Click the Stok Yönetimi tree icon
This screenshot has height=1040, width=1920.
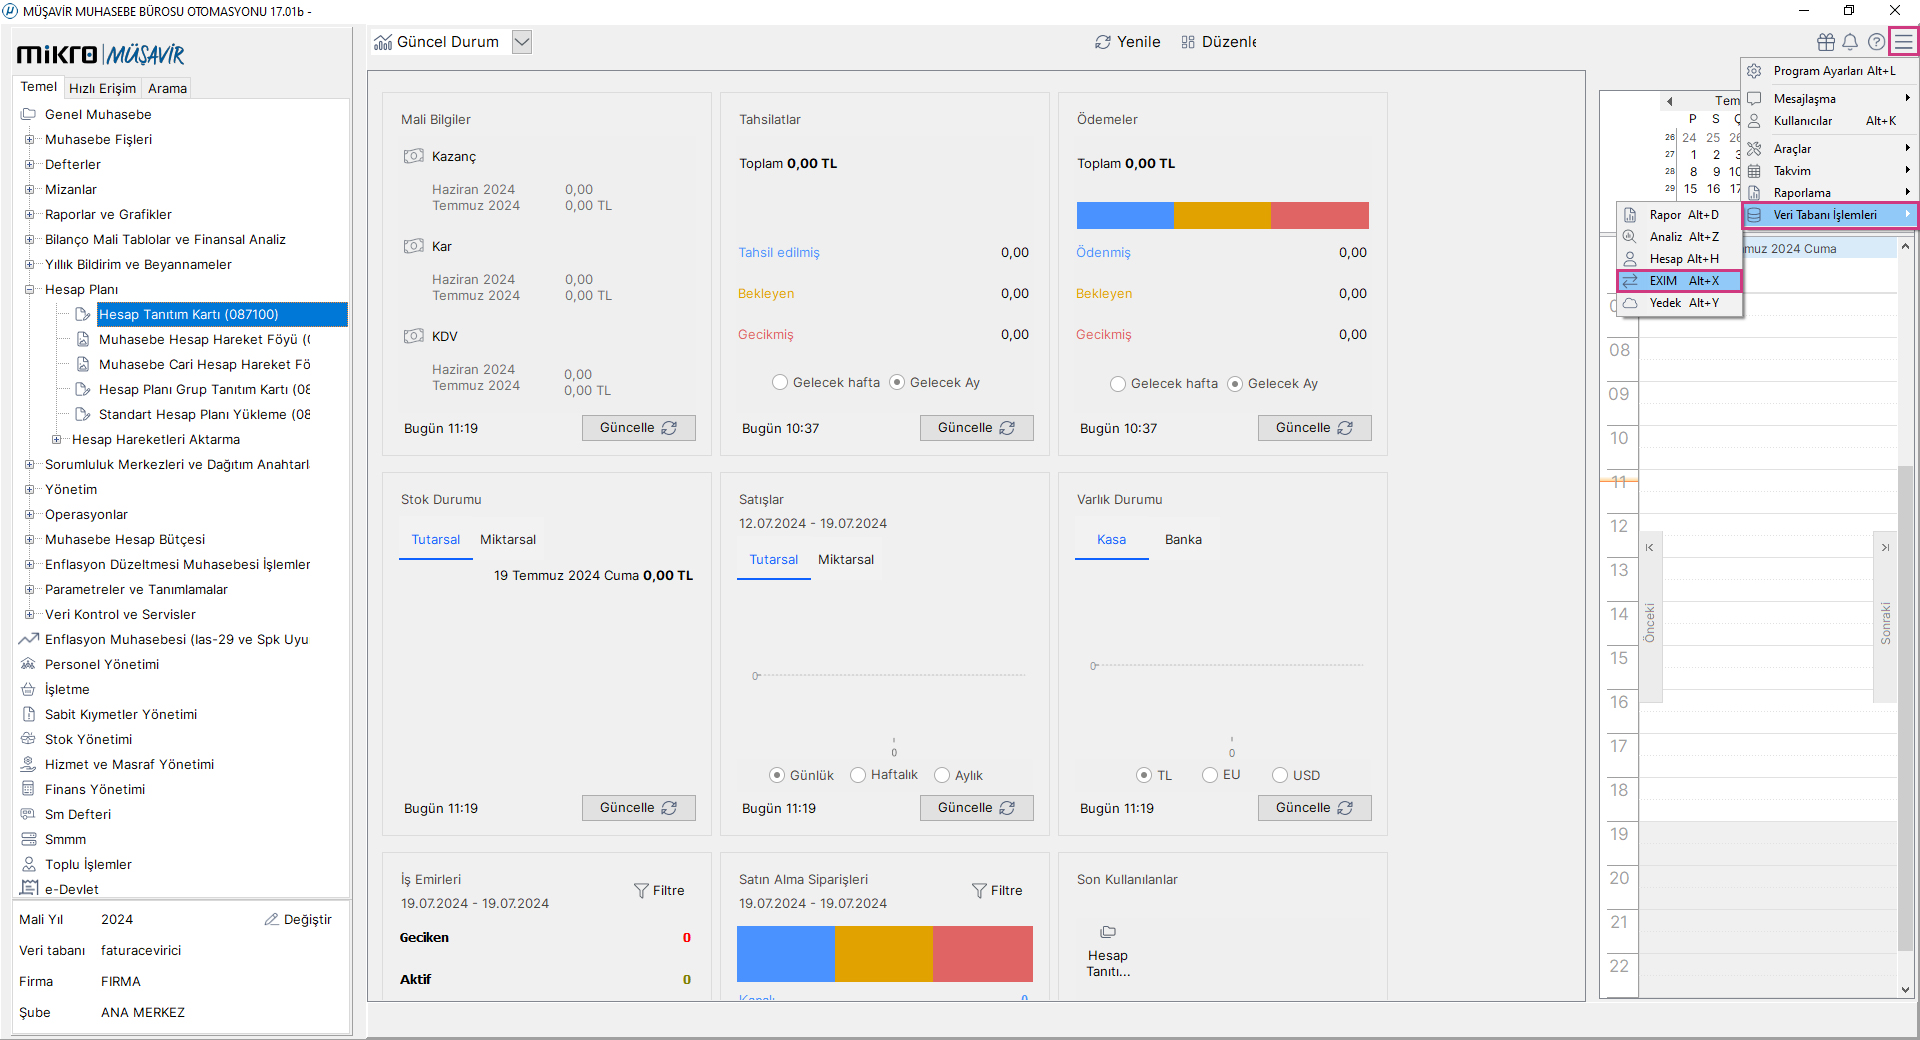(x=28, y=739)
